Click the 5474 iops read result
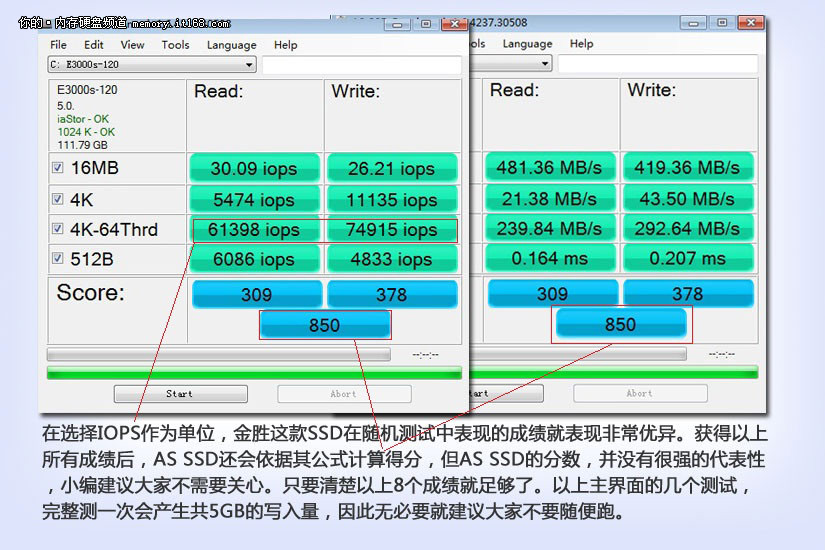The image size is (825, 550). click(255, 200)
